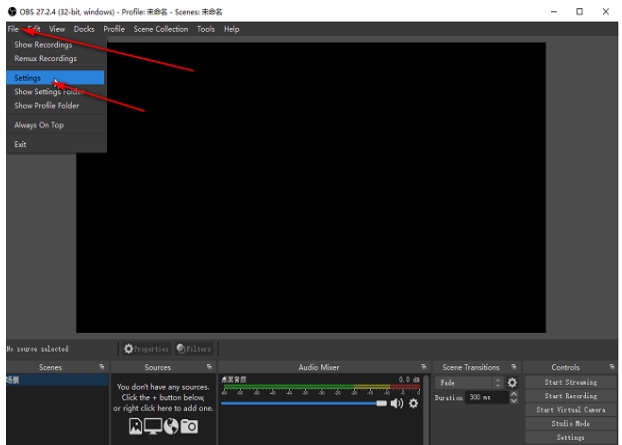The width and height of the screenshot is (622, 445).
Task: Open the View menu
Action: tap(57, 29)
